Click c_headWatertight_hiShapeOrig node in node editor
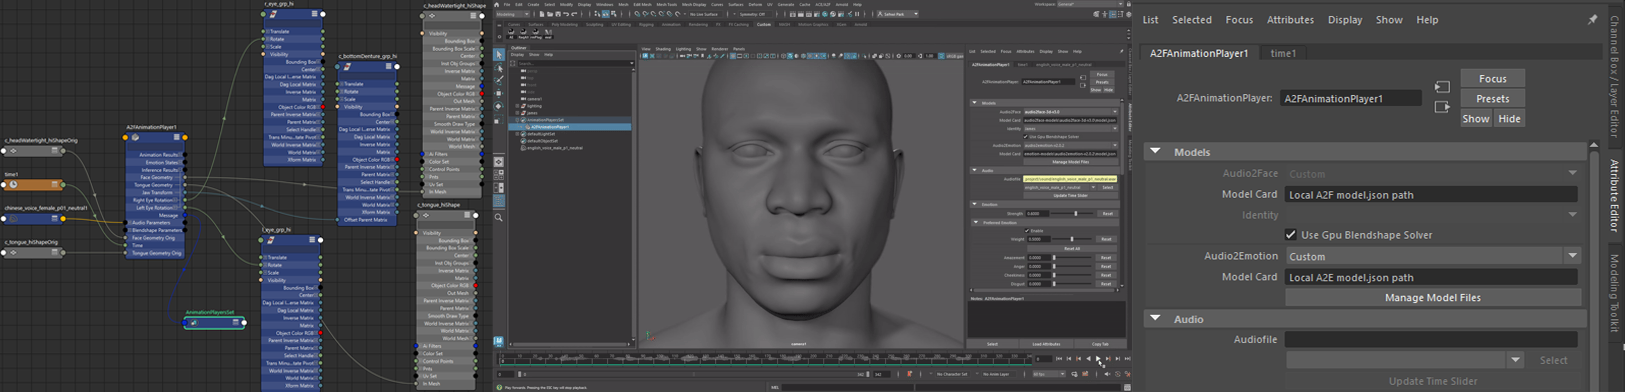The height and width of the screenshot is (392, 1625). [32, 151]
